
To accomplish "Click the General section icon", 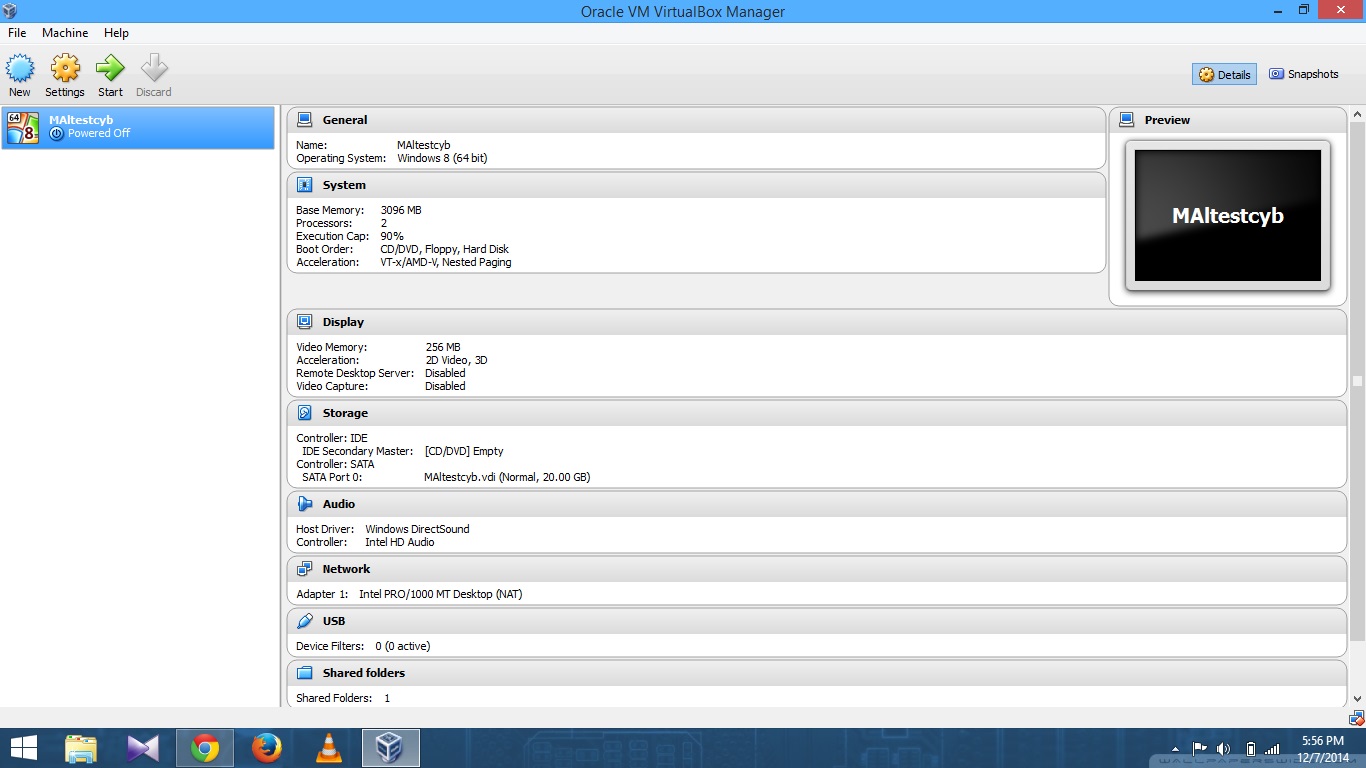I will [x=305, y=120].
